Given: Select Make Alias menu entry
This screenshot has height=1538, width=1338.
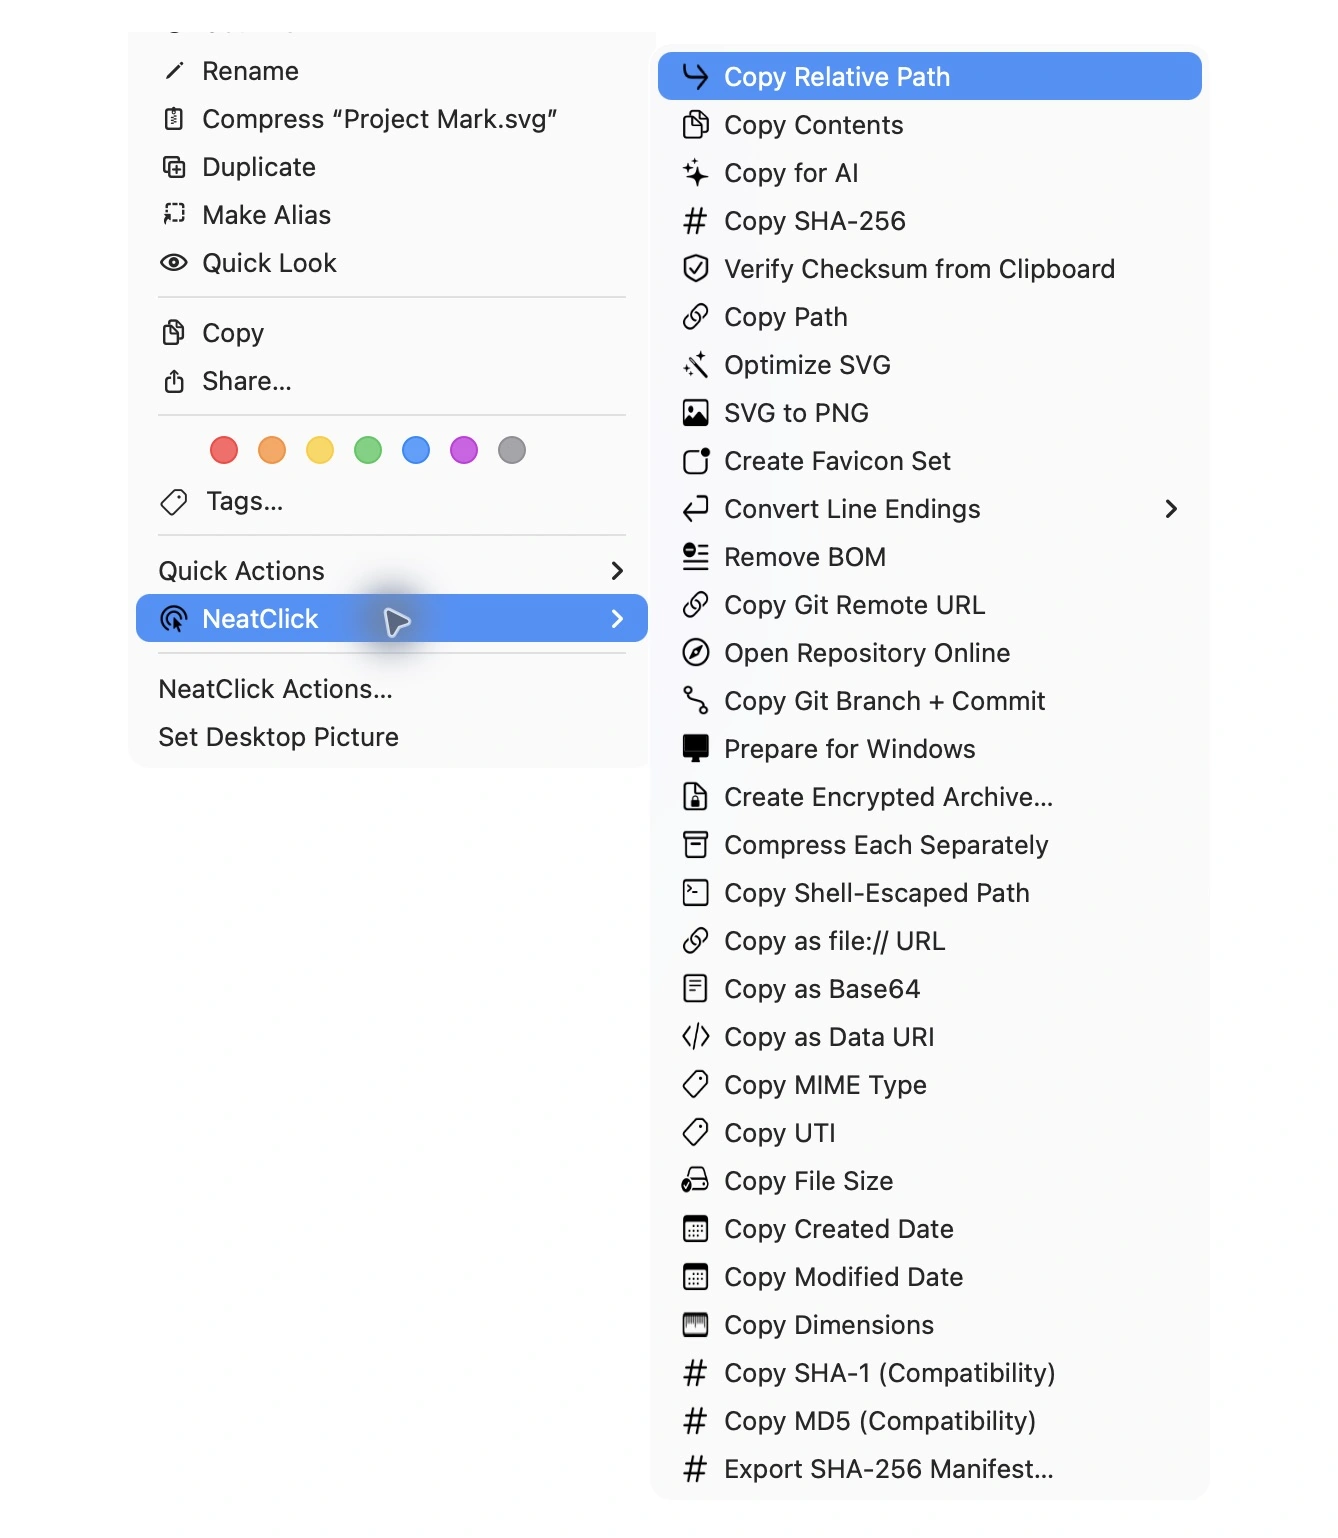Looking at the screenshot, I should (x=392, y=214).
